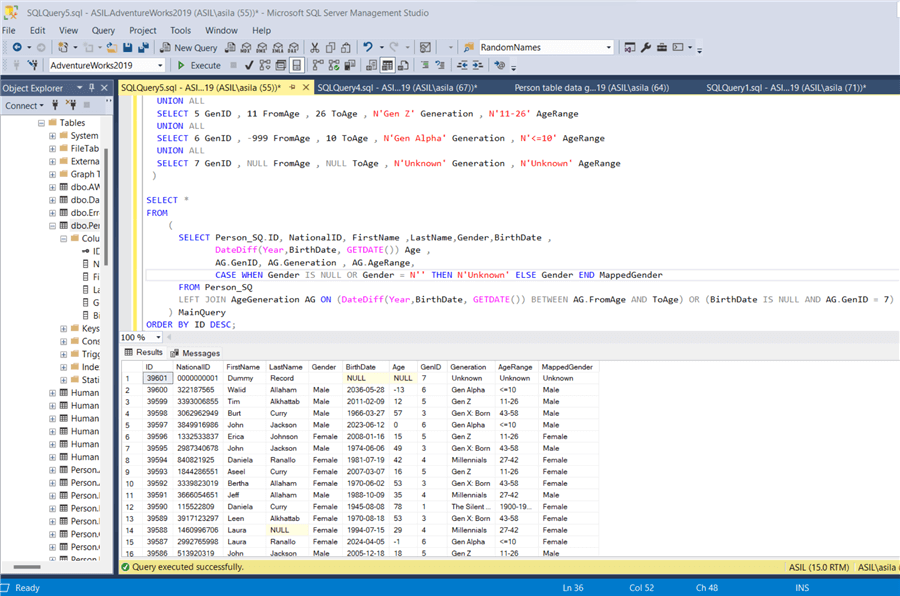Open the Comment Out Selected Lines icon
The width and height of the screenshot is (900, 596).
[425, 66]
